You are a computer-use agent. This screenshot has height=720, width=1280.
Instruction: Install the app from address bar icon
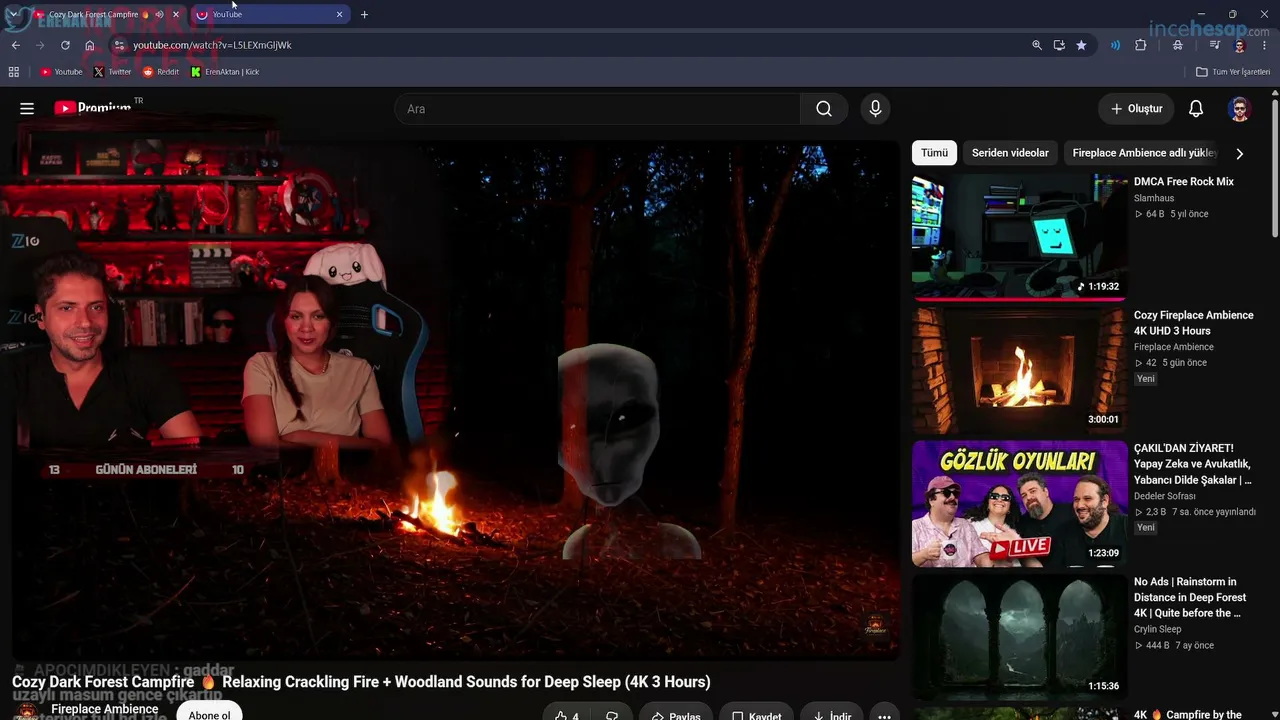[1059, 45]
